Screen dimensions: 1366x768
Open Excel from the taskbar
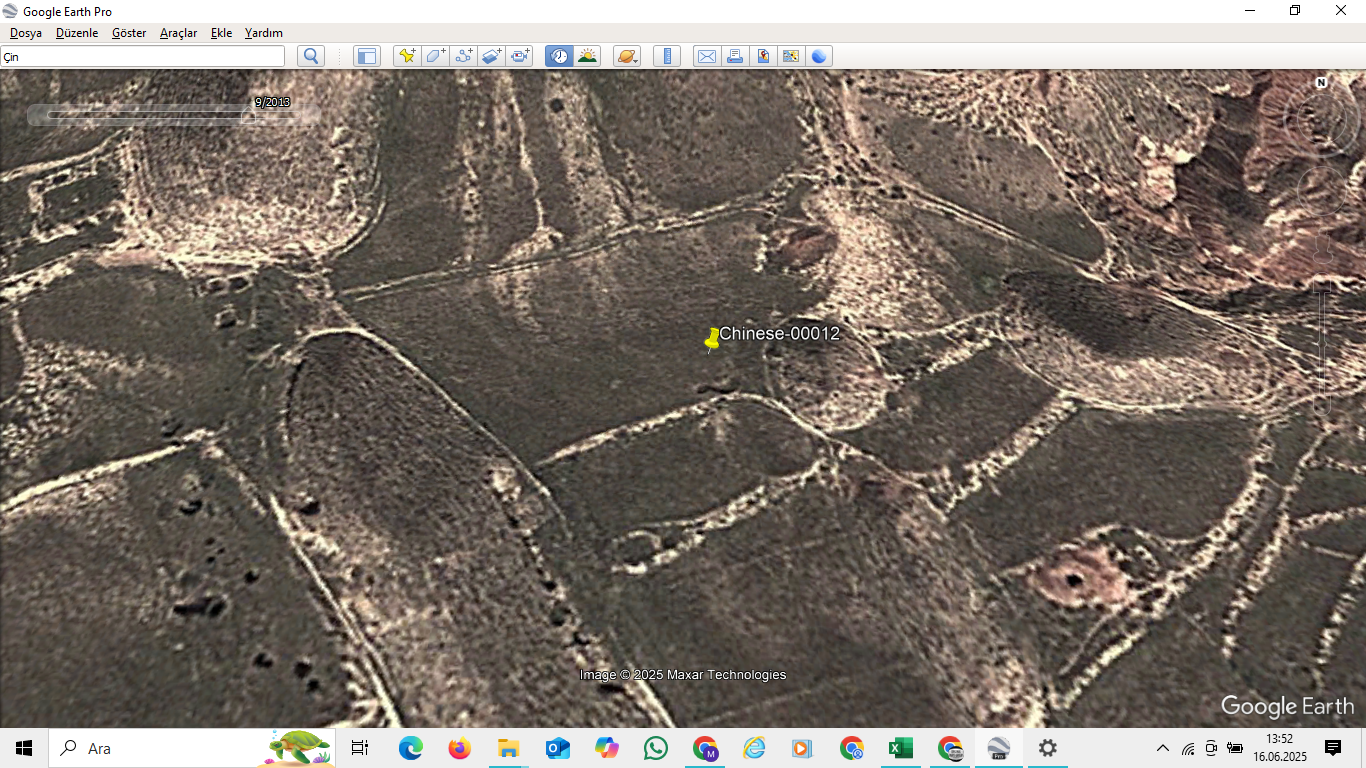[901, 748]
